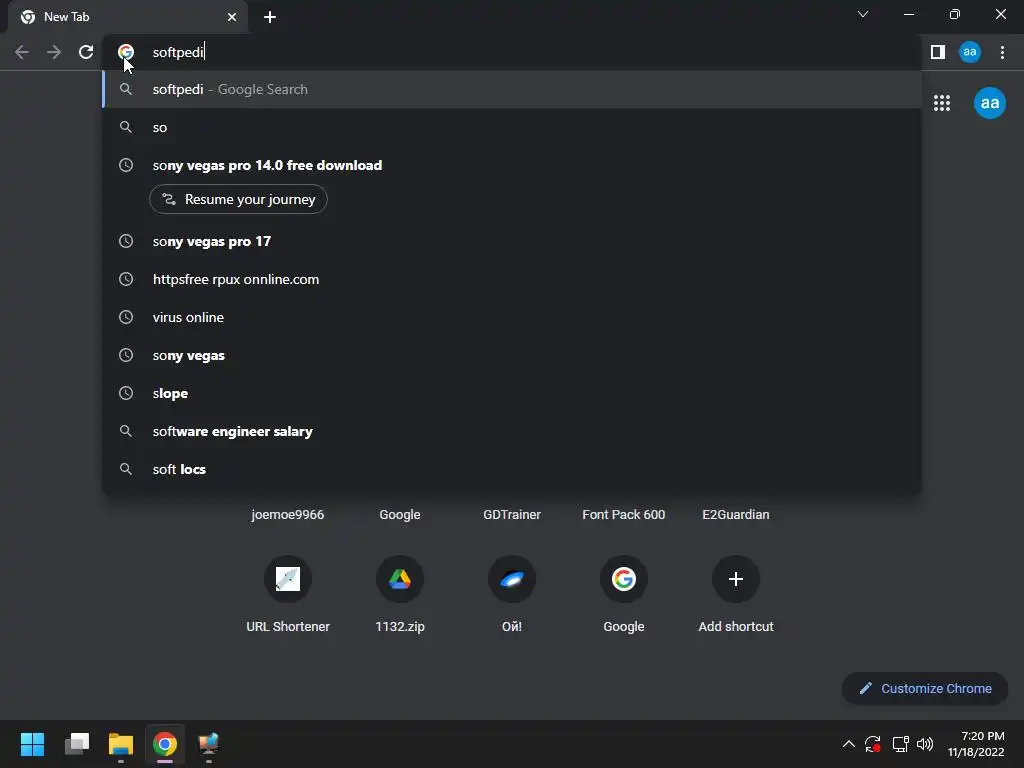The image size is (1024, 768).
Task: Choose the 'sony vegas' history suggestion
Action: [512, 355]
